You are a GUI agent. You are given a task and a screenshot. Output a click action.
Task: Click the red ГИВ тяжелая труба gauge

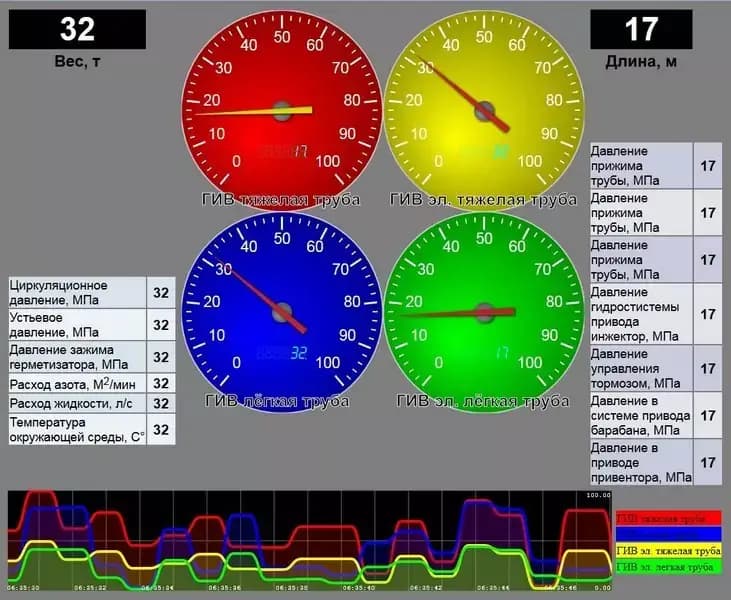[x=282, y=111]
